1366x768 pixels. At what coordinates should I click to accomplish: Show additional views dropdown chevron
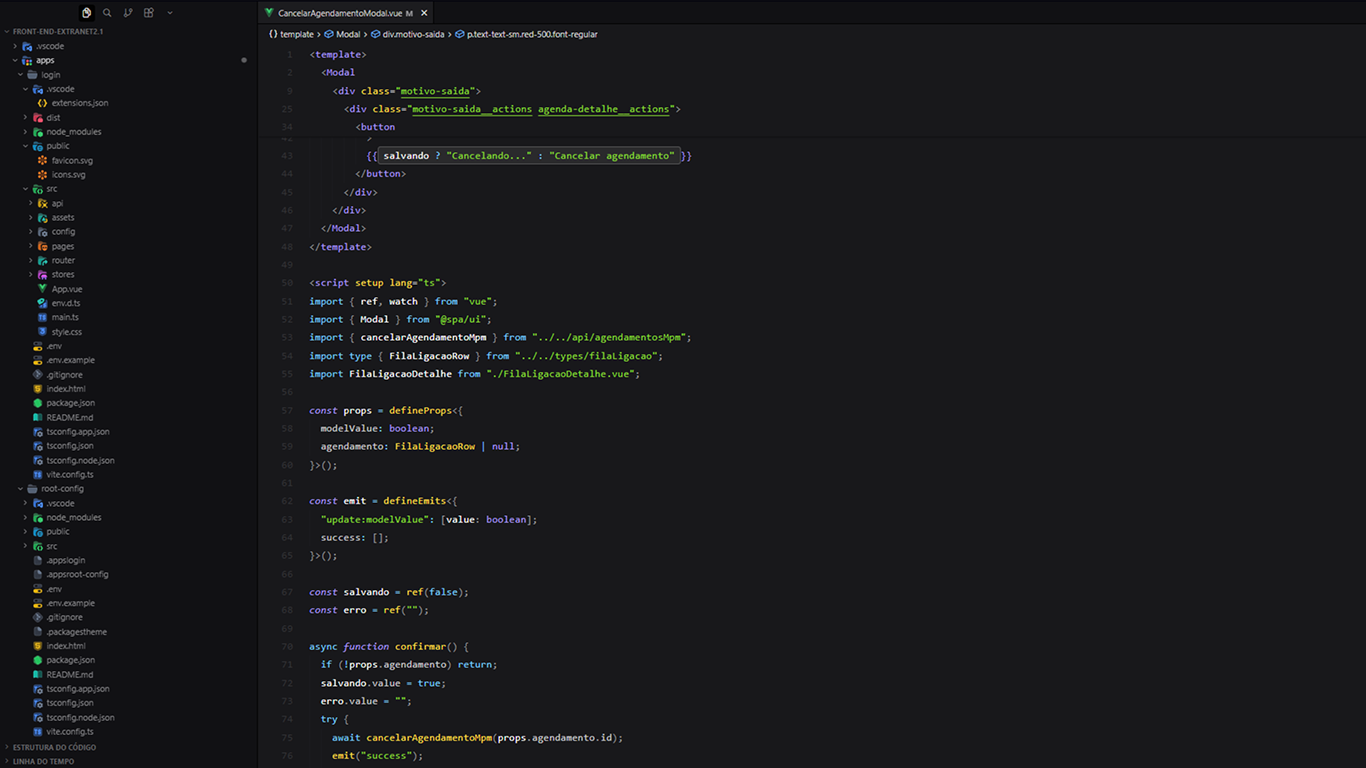(x=170, y=13)
